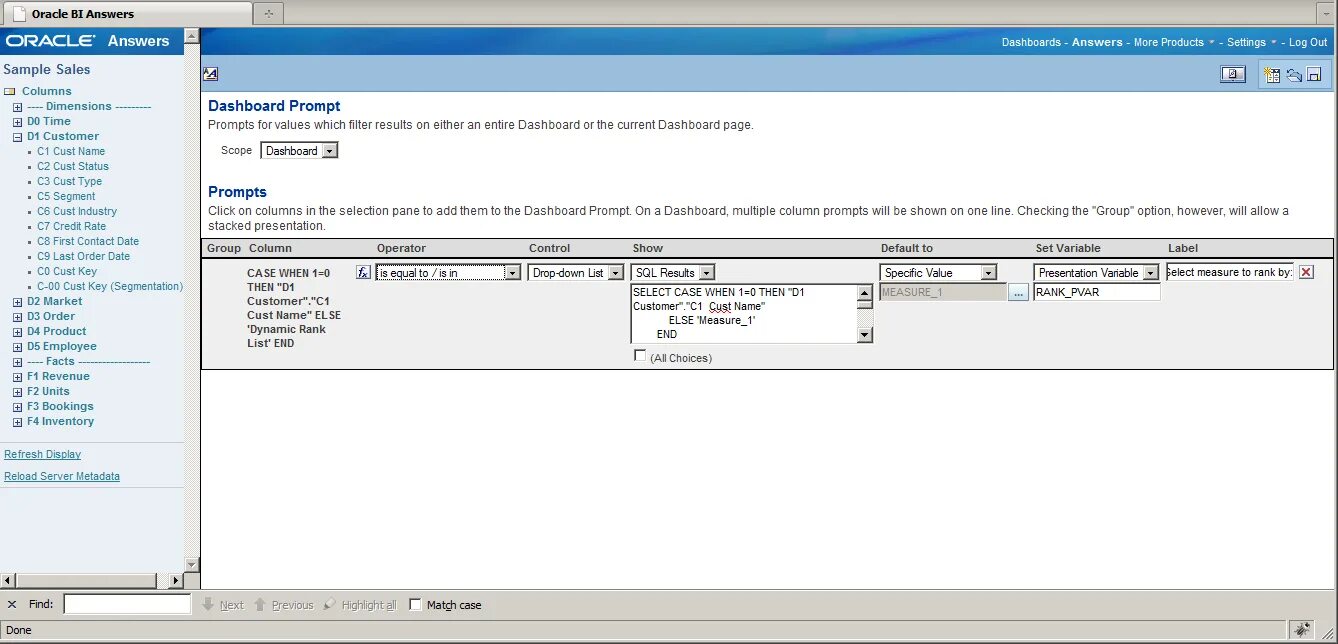Add C1 Cust Name column

coord(71,151)
